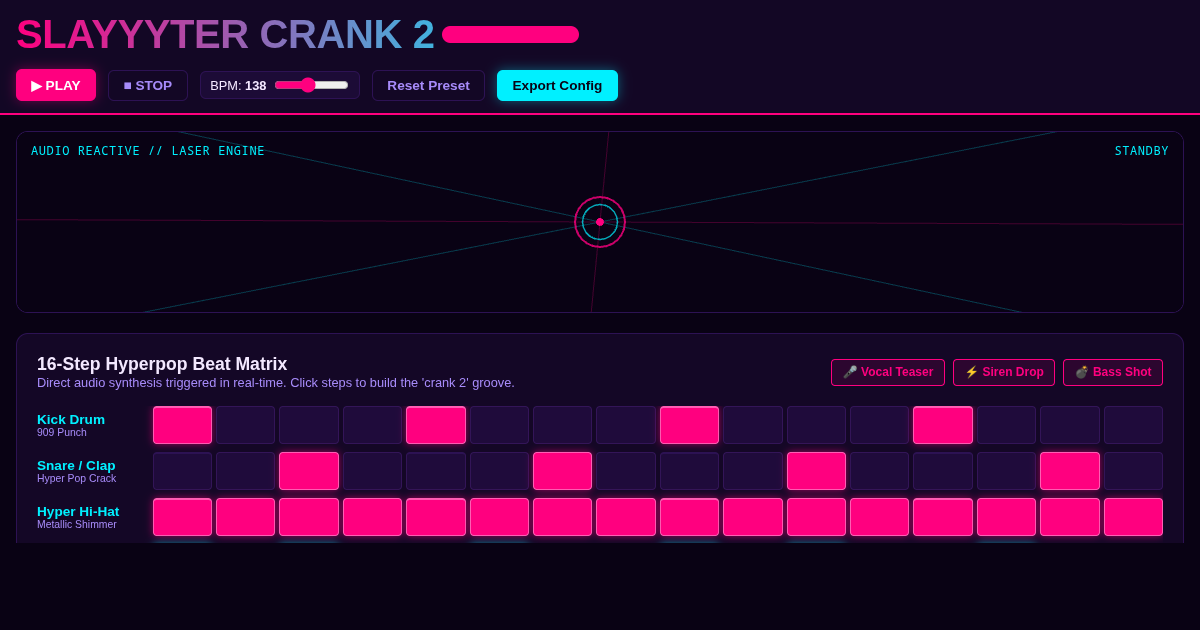
Task: Click the AUDIO REACTIVE // LASER ENGINE label
Action: coord(148,151)
